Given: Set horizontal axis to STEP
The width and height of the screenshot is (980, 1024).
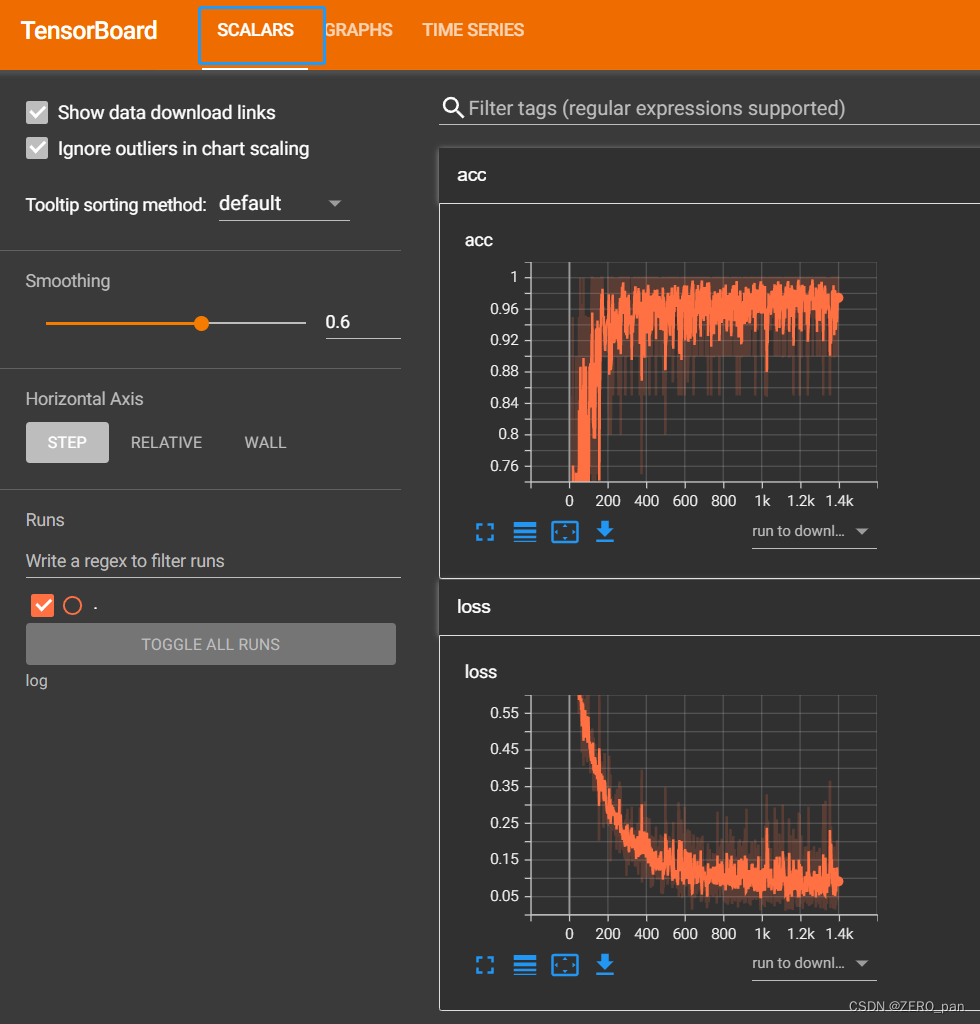Looking at the screenshot, I should [x=67, y=442].
